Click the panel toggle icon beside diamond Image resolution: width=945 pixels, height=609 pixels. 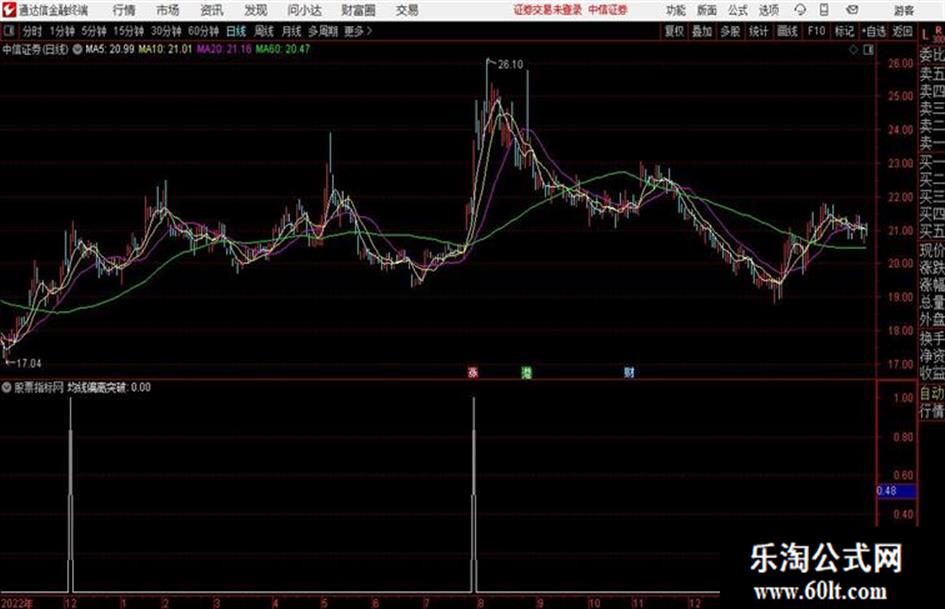click(868, 50)
